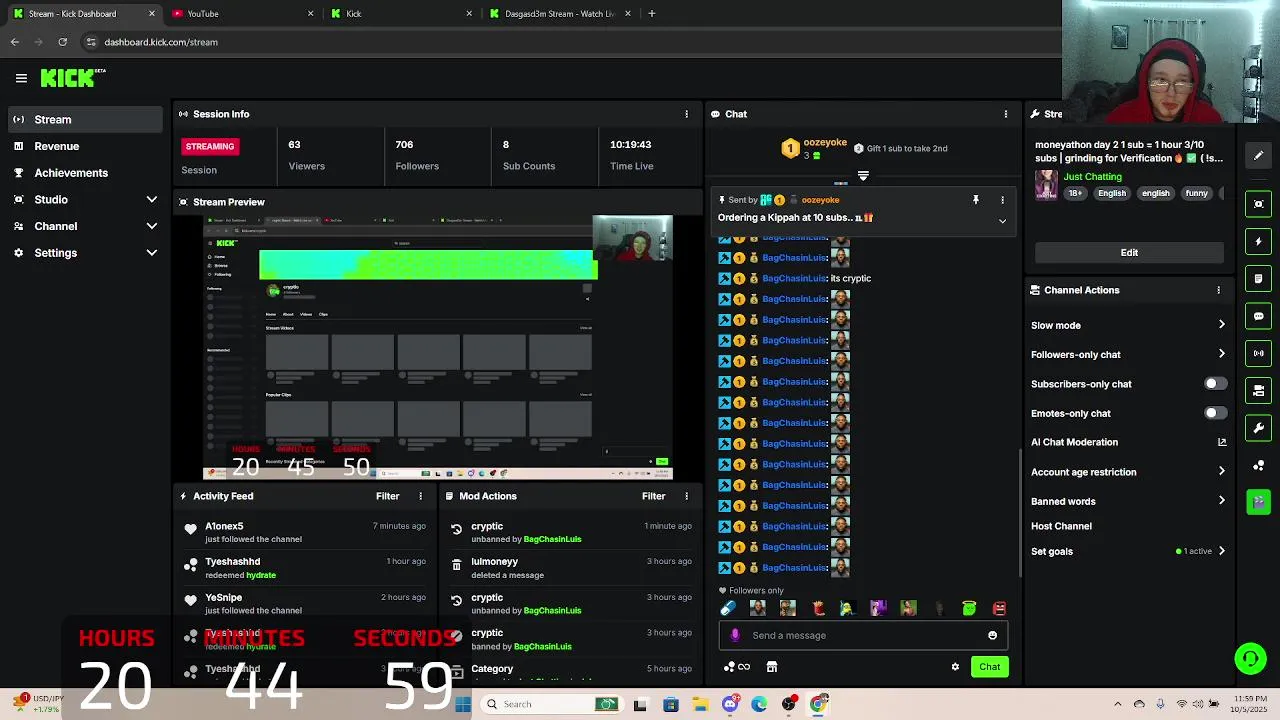Click the chat bubble icon in right sidebar
This screenshot has width=1280, height=720.
(x=1258, y=316)
